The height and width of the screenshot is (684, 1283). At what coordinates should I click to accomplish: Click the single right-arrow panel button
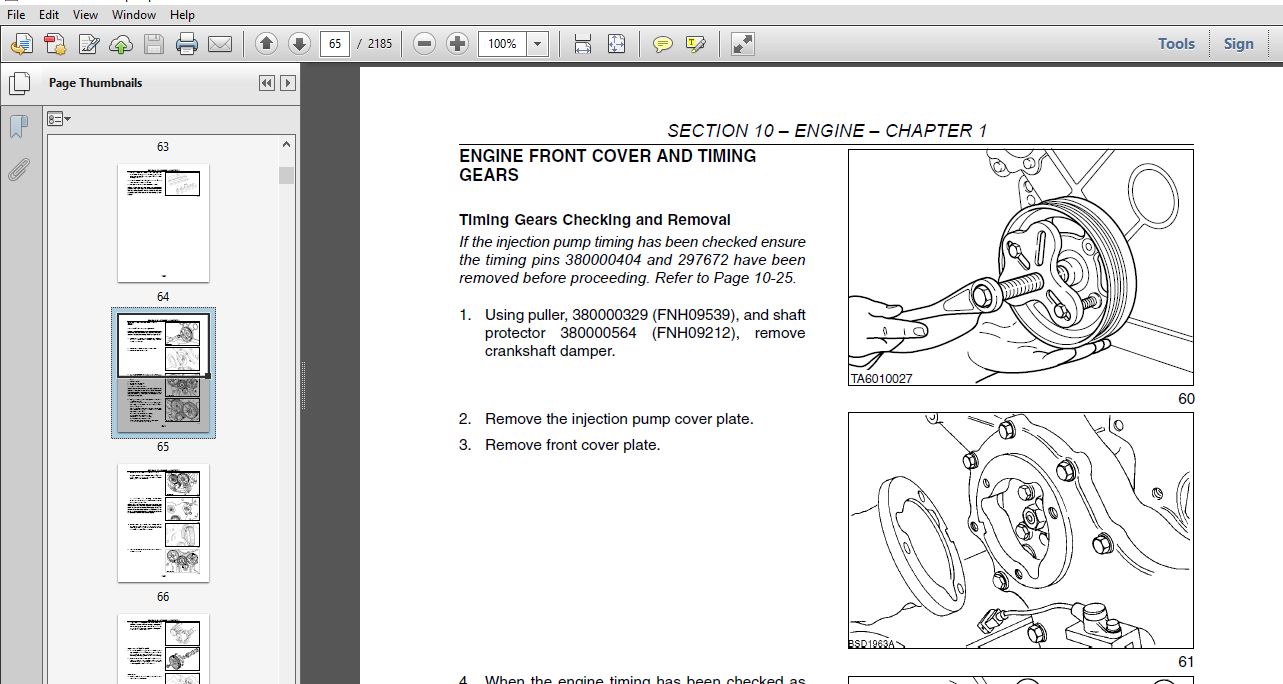288,83
